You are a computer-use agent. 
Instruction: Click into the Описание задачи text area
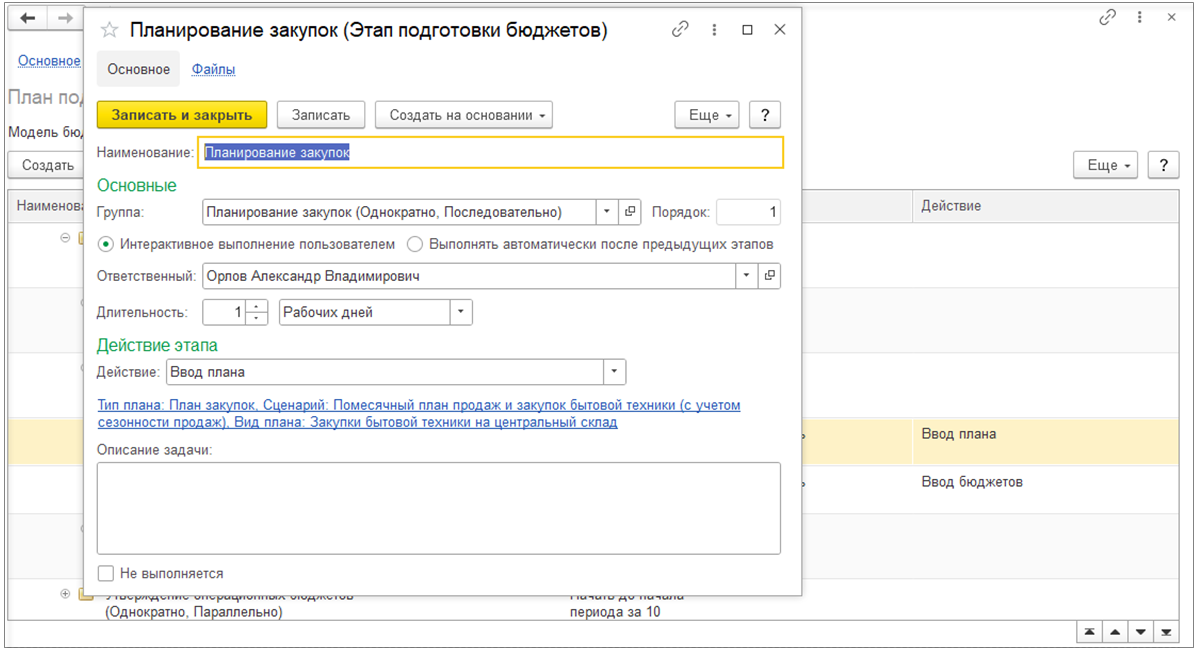[438, 507]
